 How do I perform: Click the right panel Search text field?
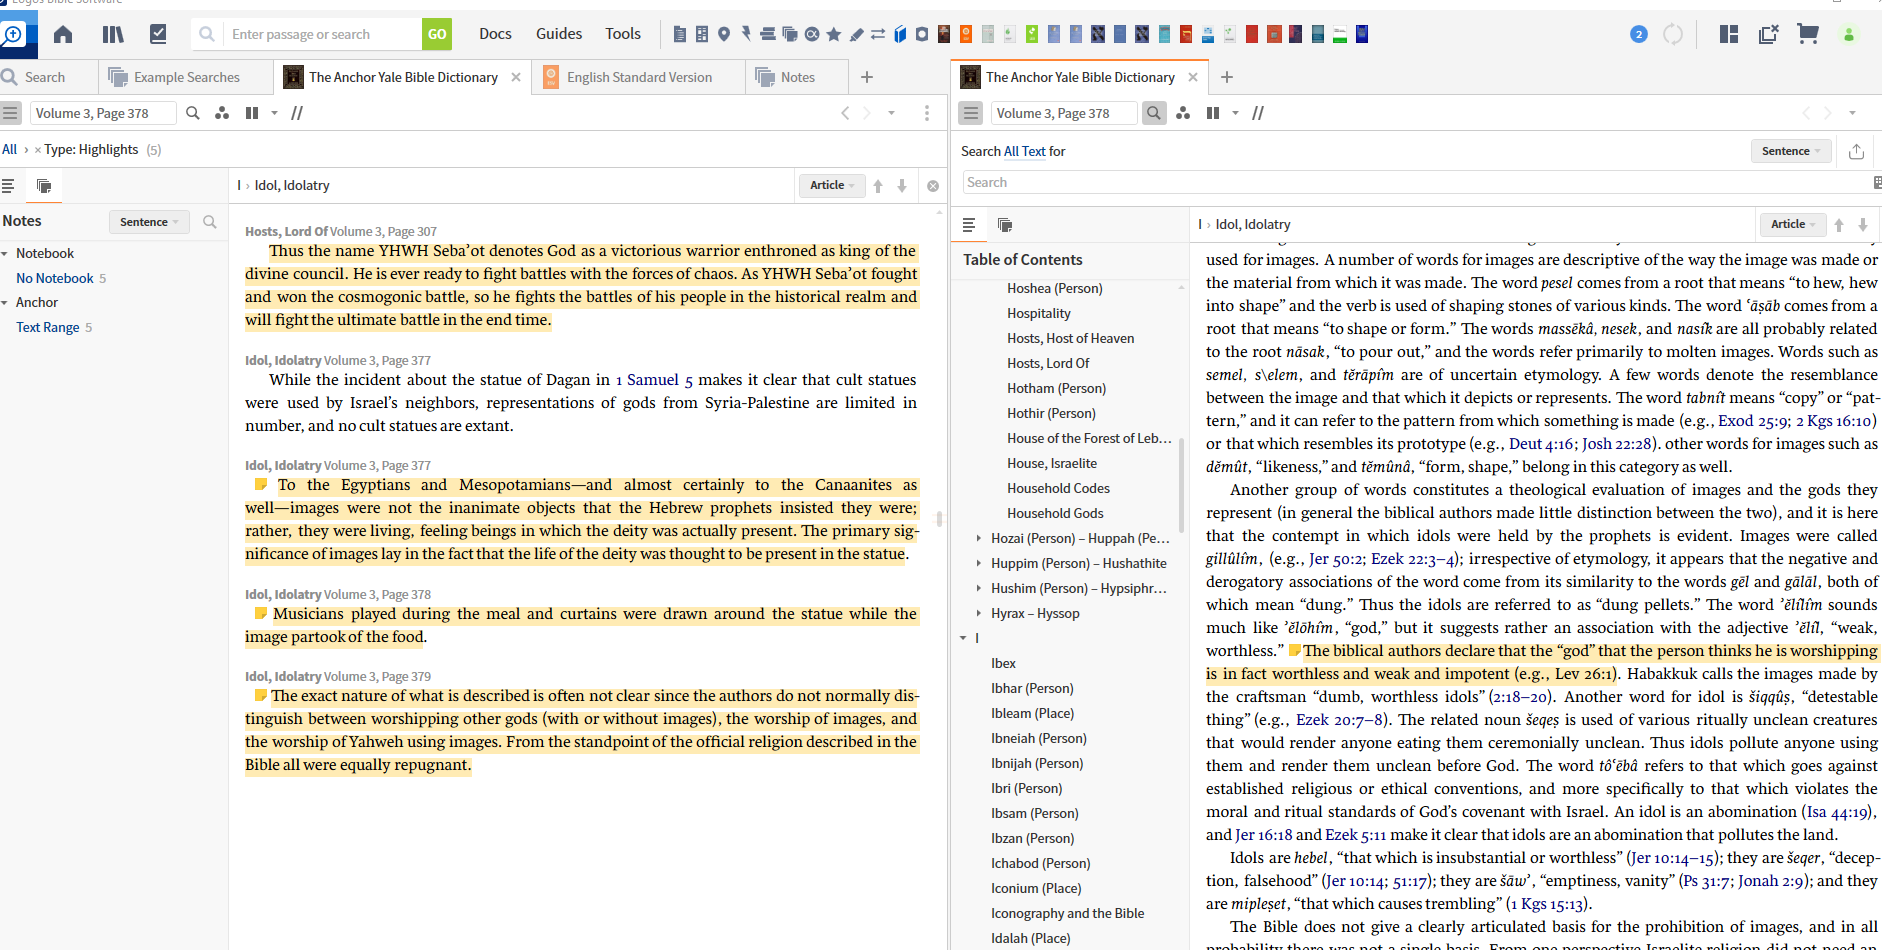coord(1416,182)
